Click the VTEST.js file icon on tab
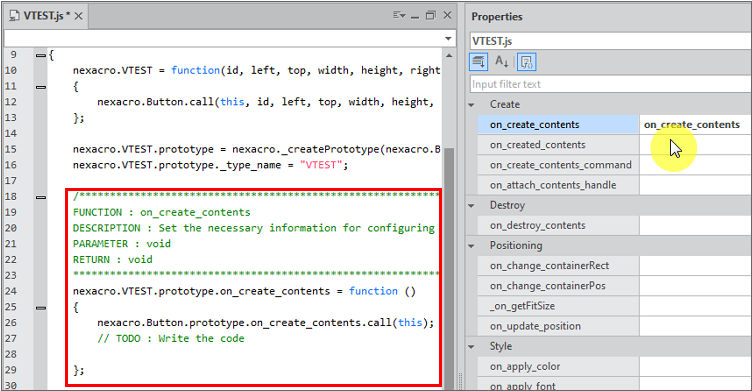This screenshot has width=752, height=391. tap(15, 16)
